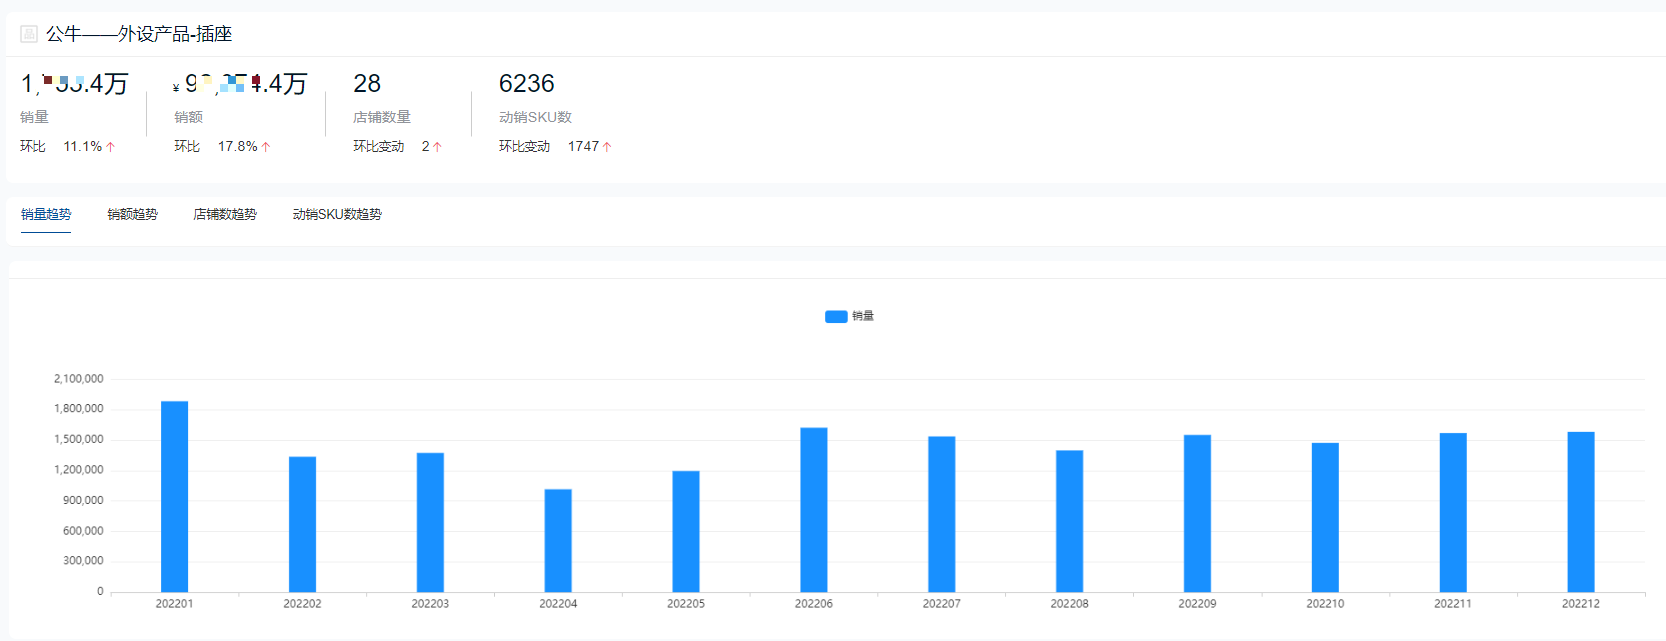The height and width of the screenshot is (641, 1666).
Task: Select the 6236 动销SKU数 value
Action: pos(527,83)
